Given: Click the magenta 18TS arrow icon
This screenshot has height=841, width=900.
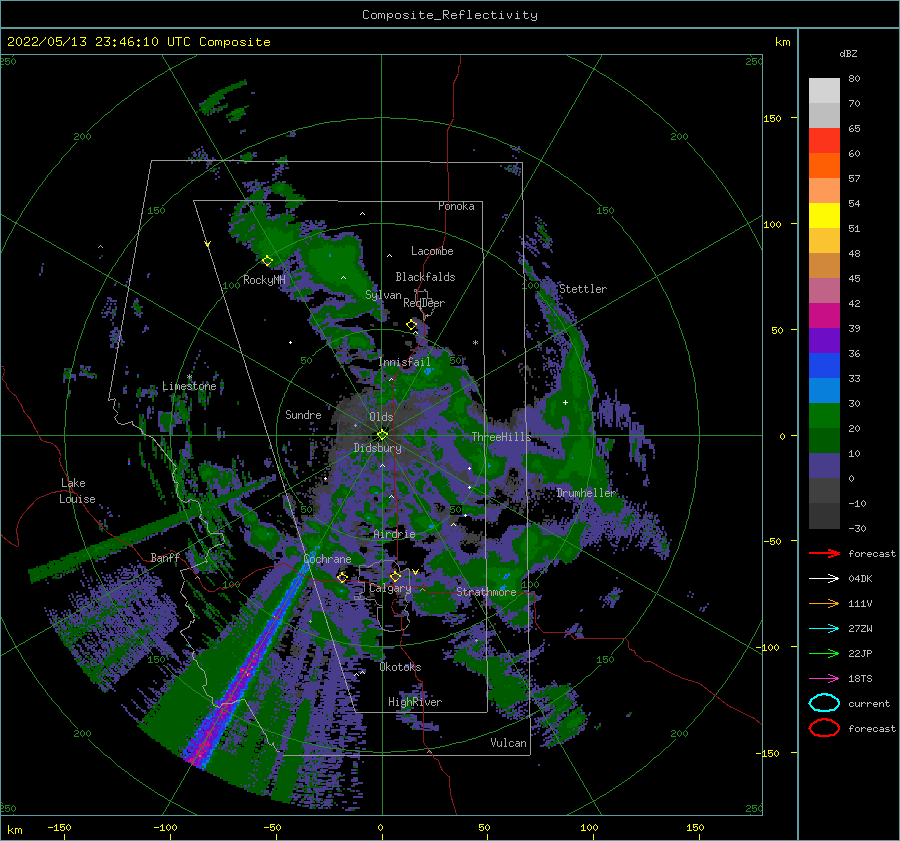Looking at the screenshot, I should [x=824, y=679].
